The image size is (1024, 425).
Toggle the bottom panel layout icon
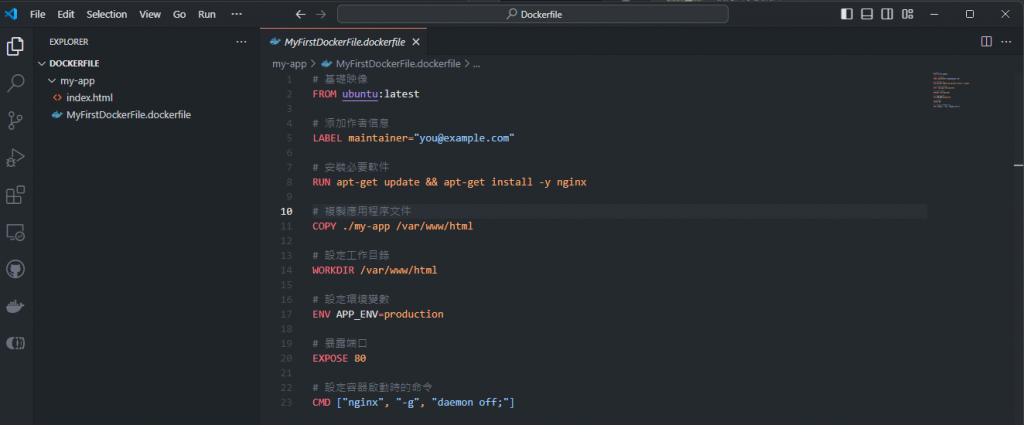(867, 14)
